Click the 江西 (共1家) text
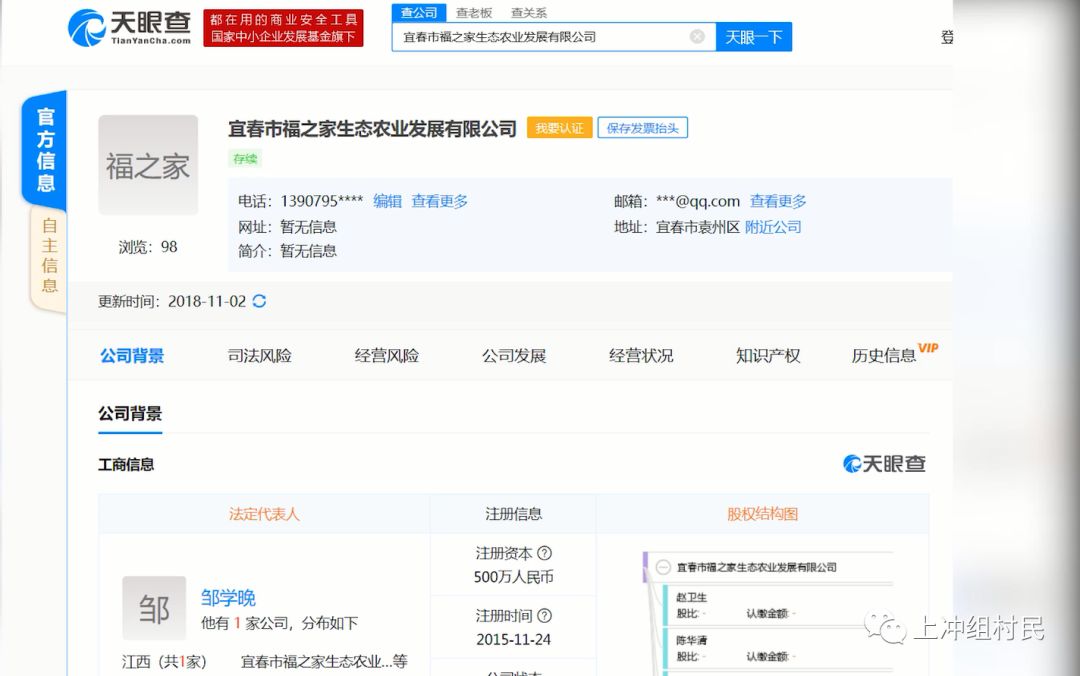The image size is (1080, 676). [x=164, y=662]
